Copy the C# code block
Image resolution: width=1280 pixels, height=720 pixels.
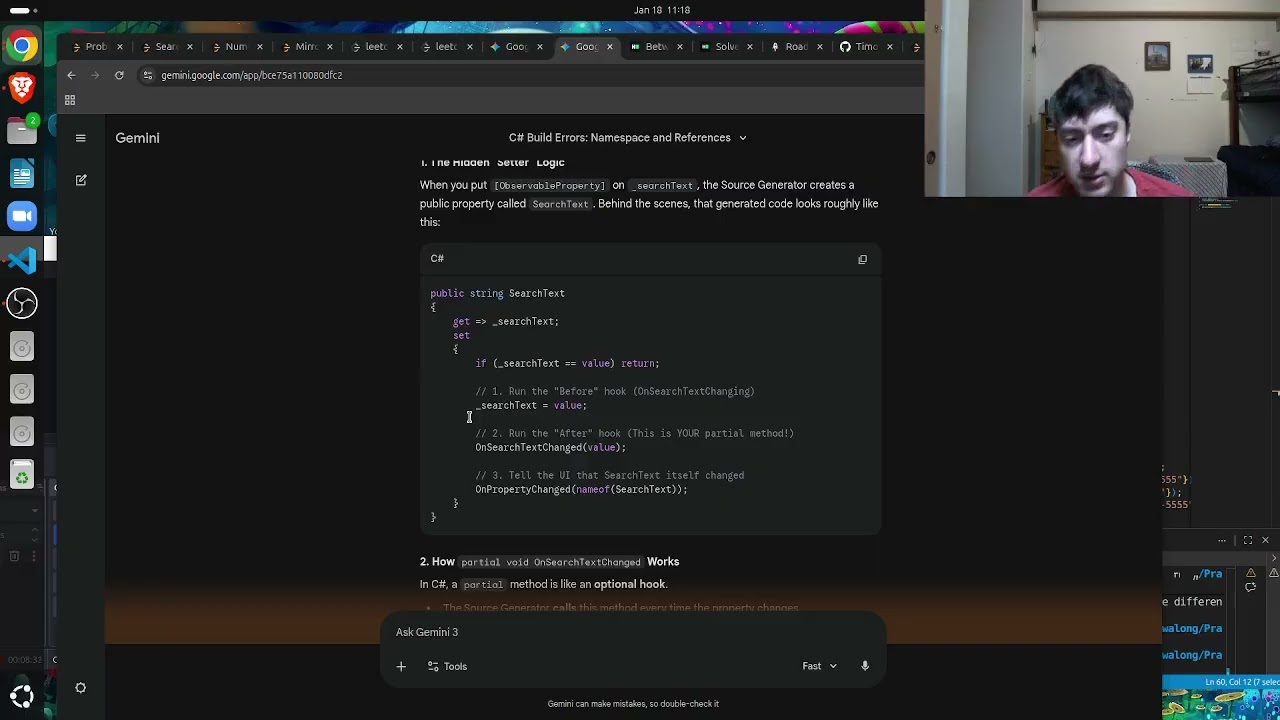pos(862,259)
